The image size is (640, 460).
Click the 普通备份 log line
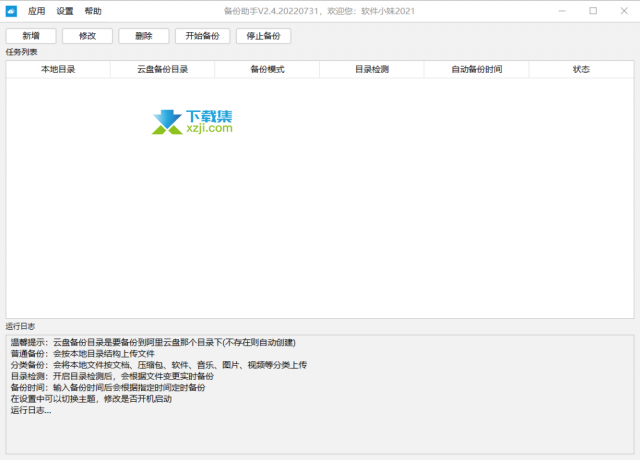(83, 354)
